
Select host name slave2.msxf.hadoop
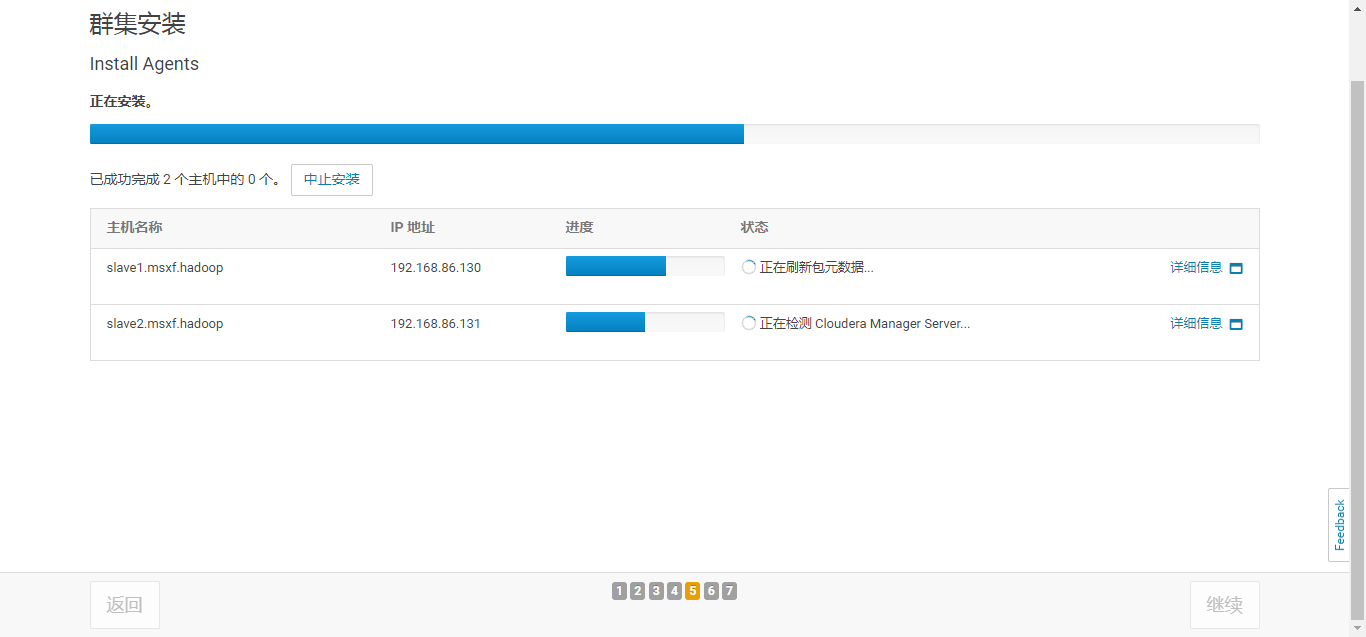[x=165, y=324]
